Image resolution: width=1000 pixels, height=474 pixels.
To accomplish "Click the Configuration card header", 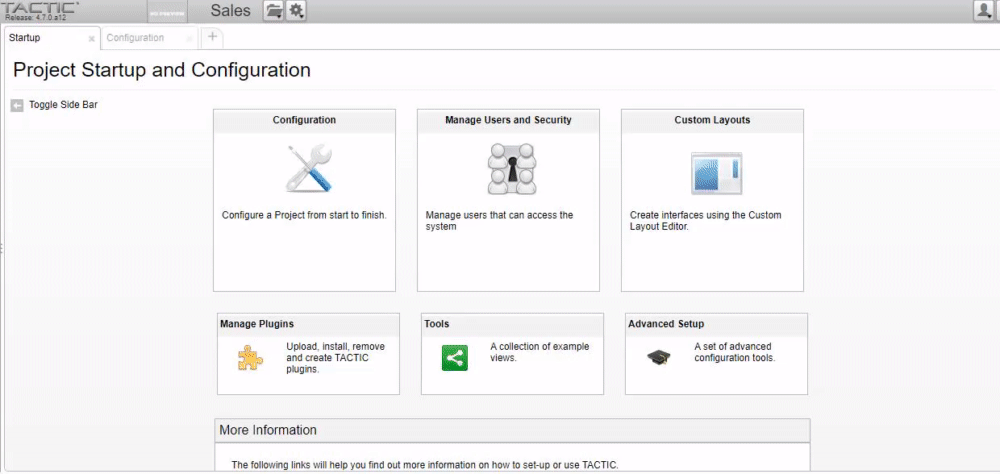I will (x=304, y=121).
